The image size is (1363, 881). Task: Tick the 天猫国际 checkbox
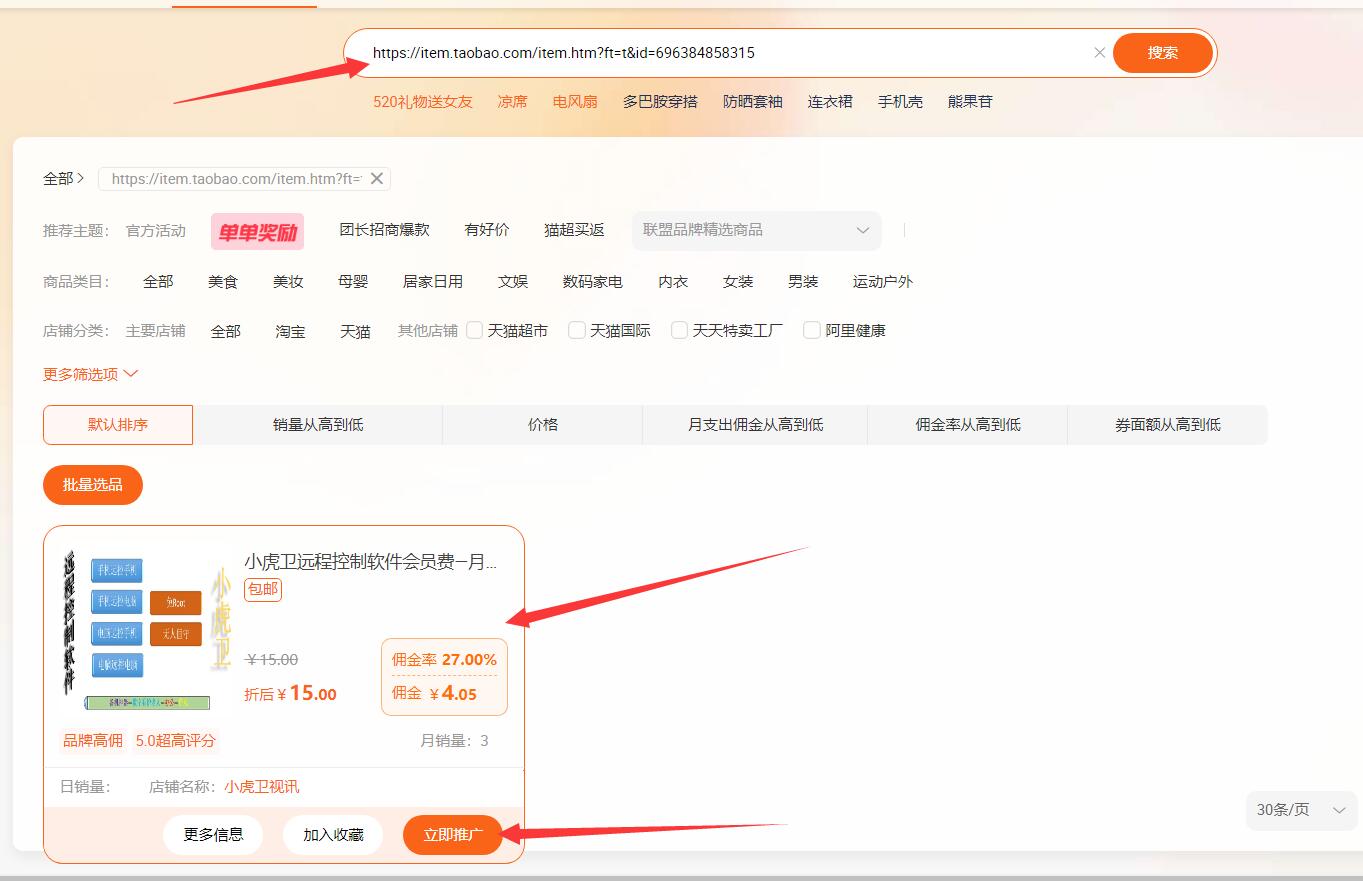(x=577, y=330)
